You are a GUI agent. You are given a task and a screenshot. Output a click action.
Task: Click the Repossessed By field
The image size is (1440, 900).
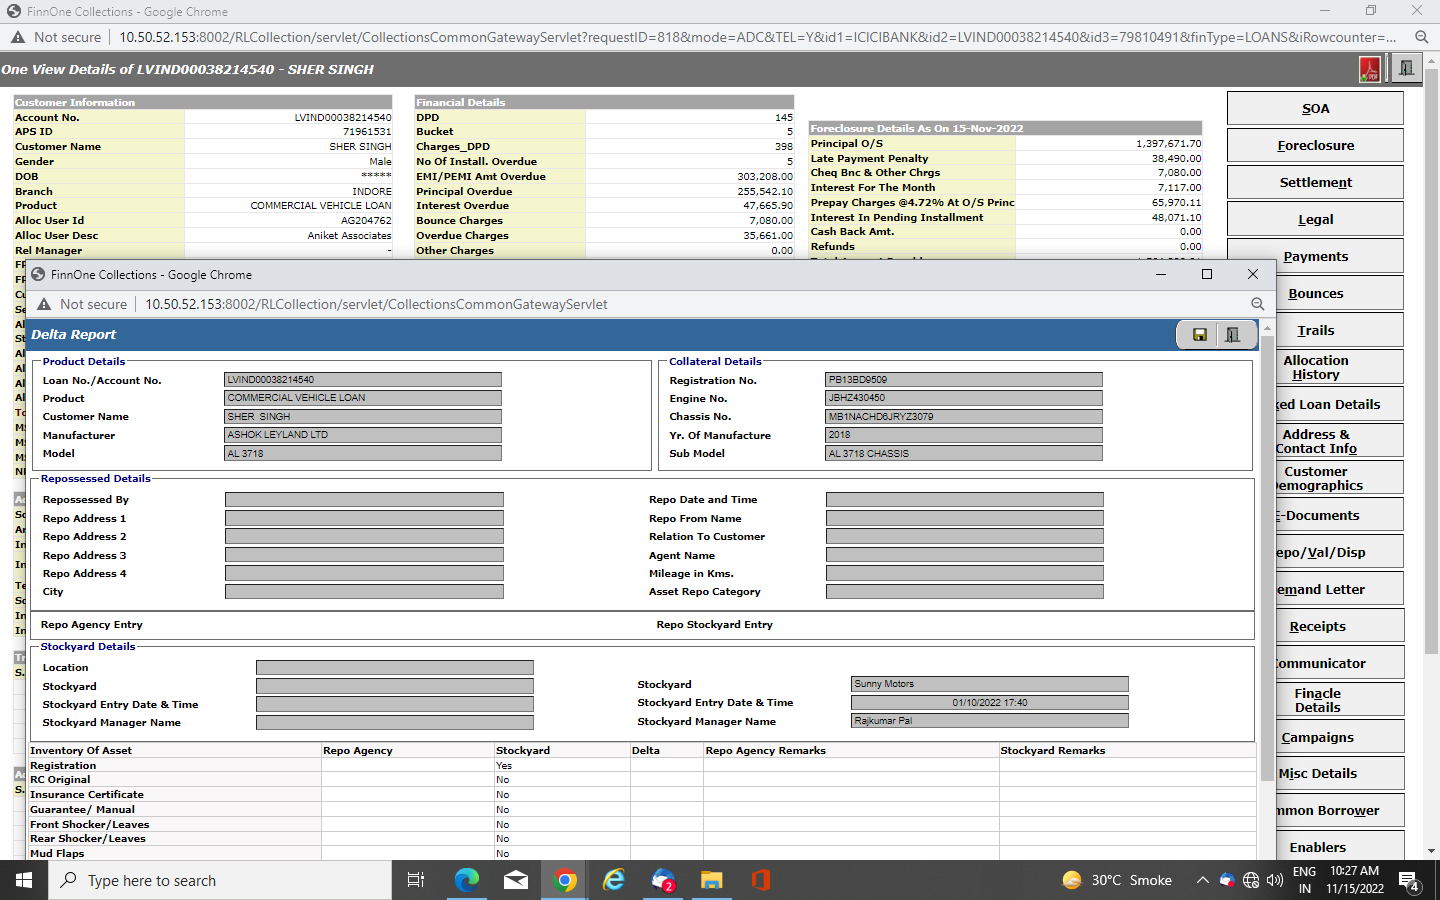coord(364,500)
